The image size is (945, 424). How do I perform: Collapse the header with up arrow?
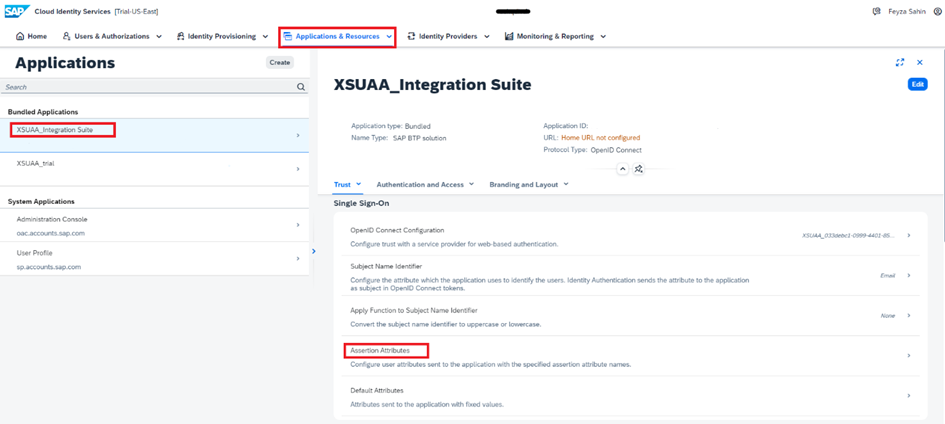point(623,169)
